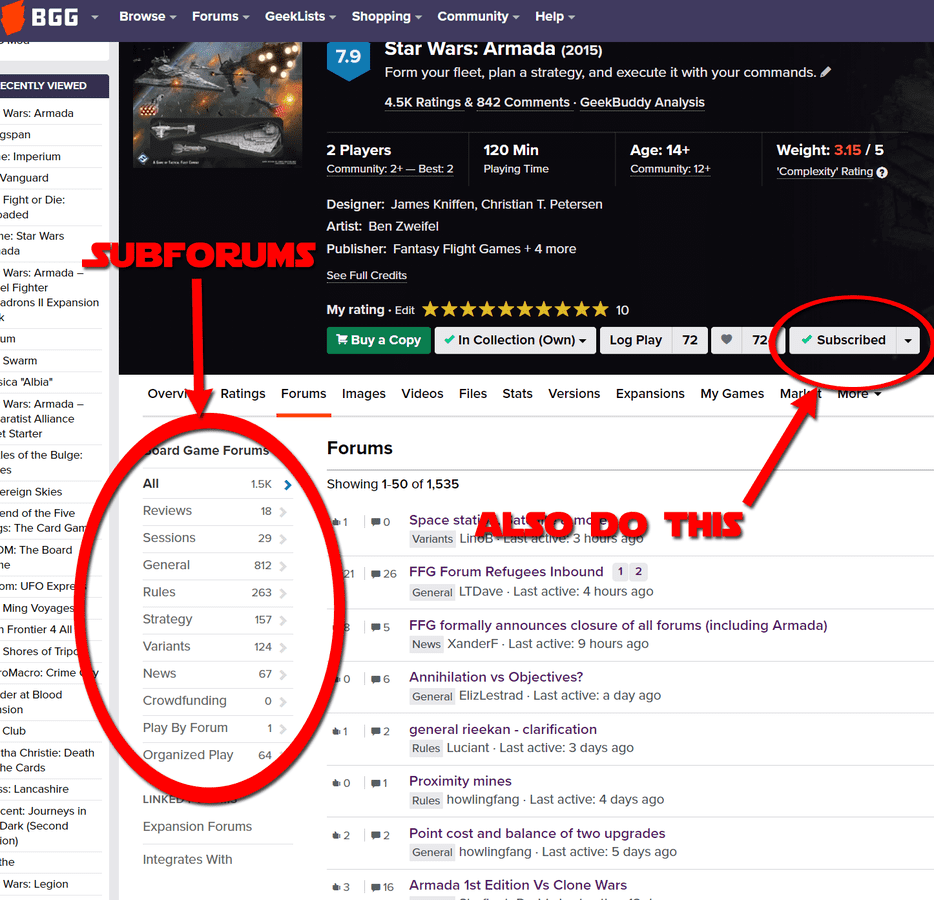Screen dimensions: 934x900
Task: Open the Community menu
Action: point(477,17)
